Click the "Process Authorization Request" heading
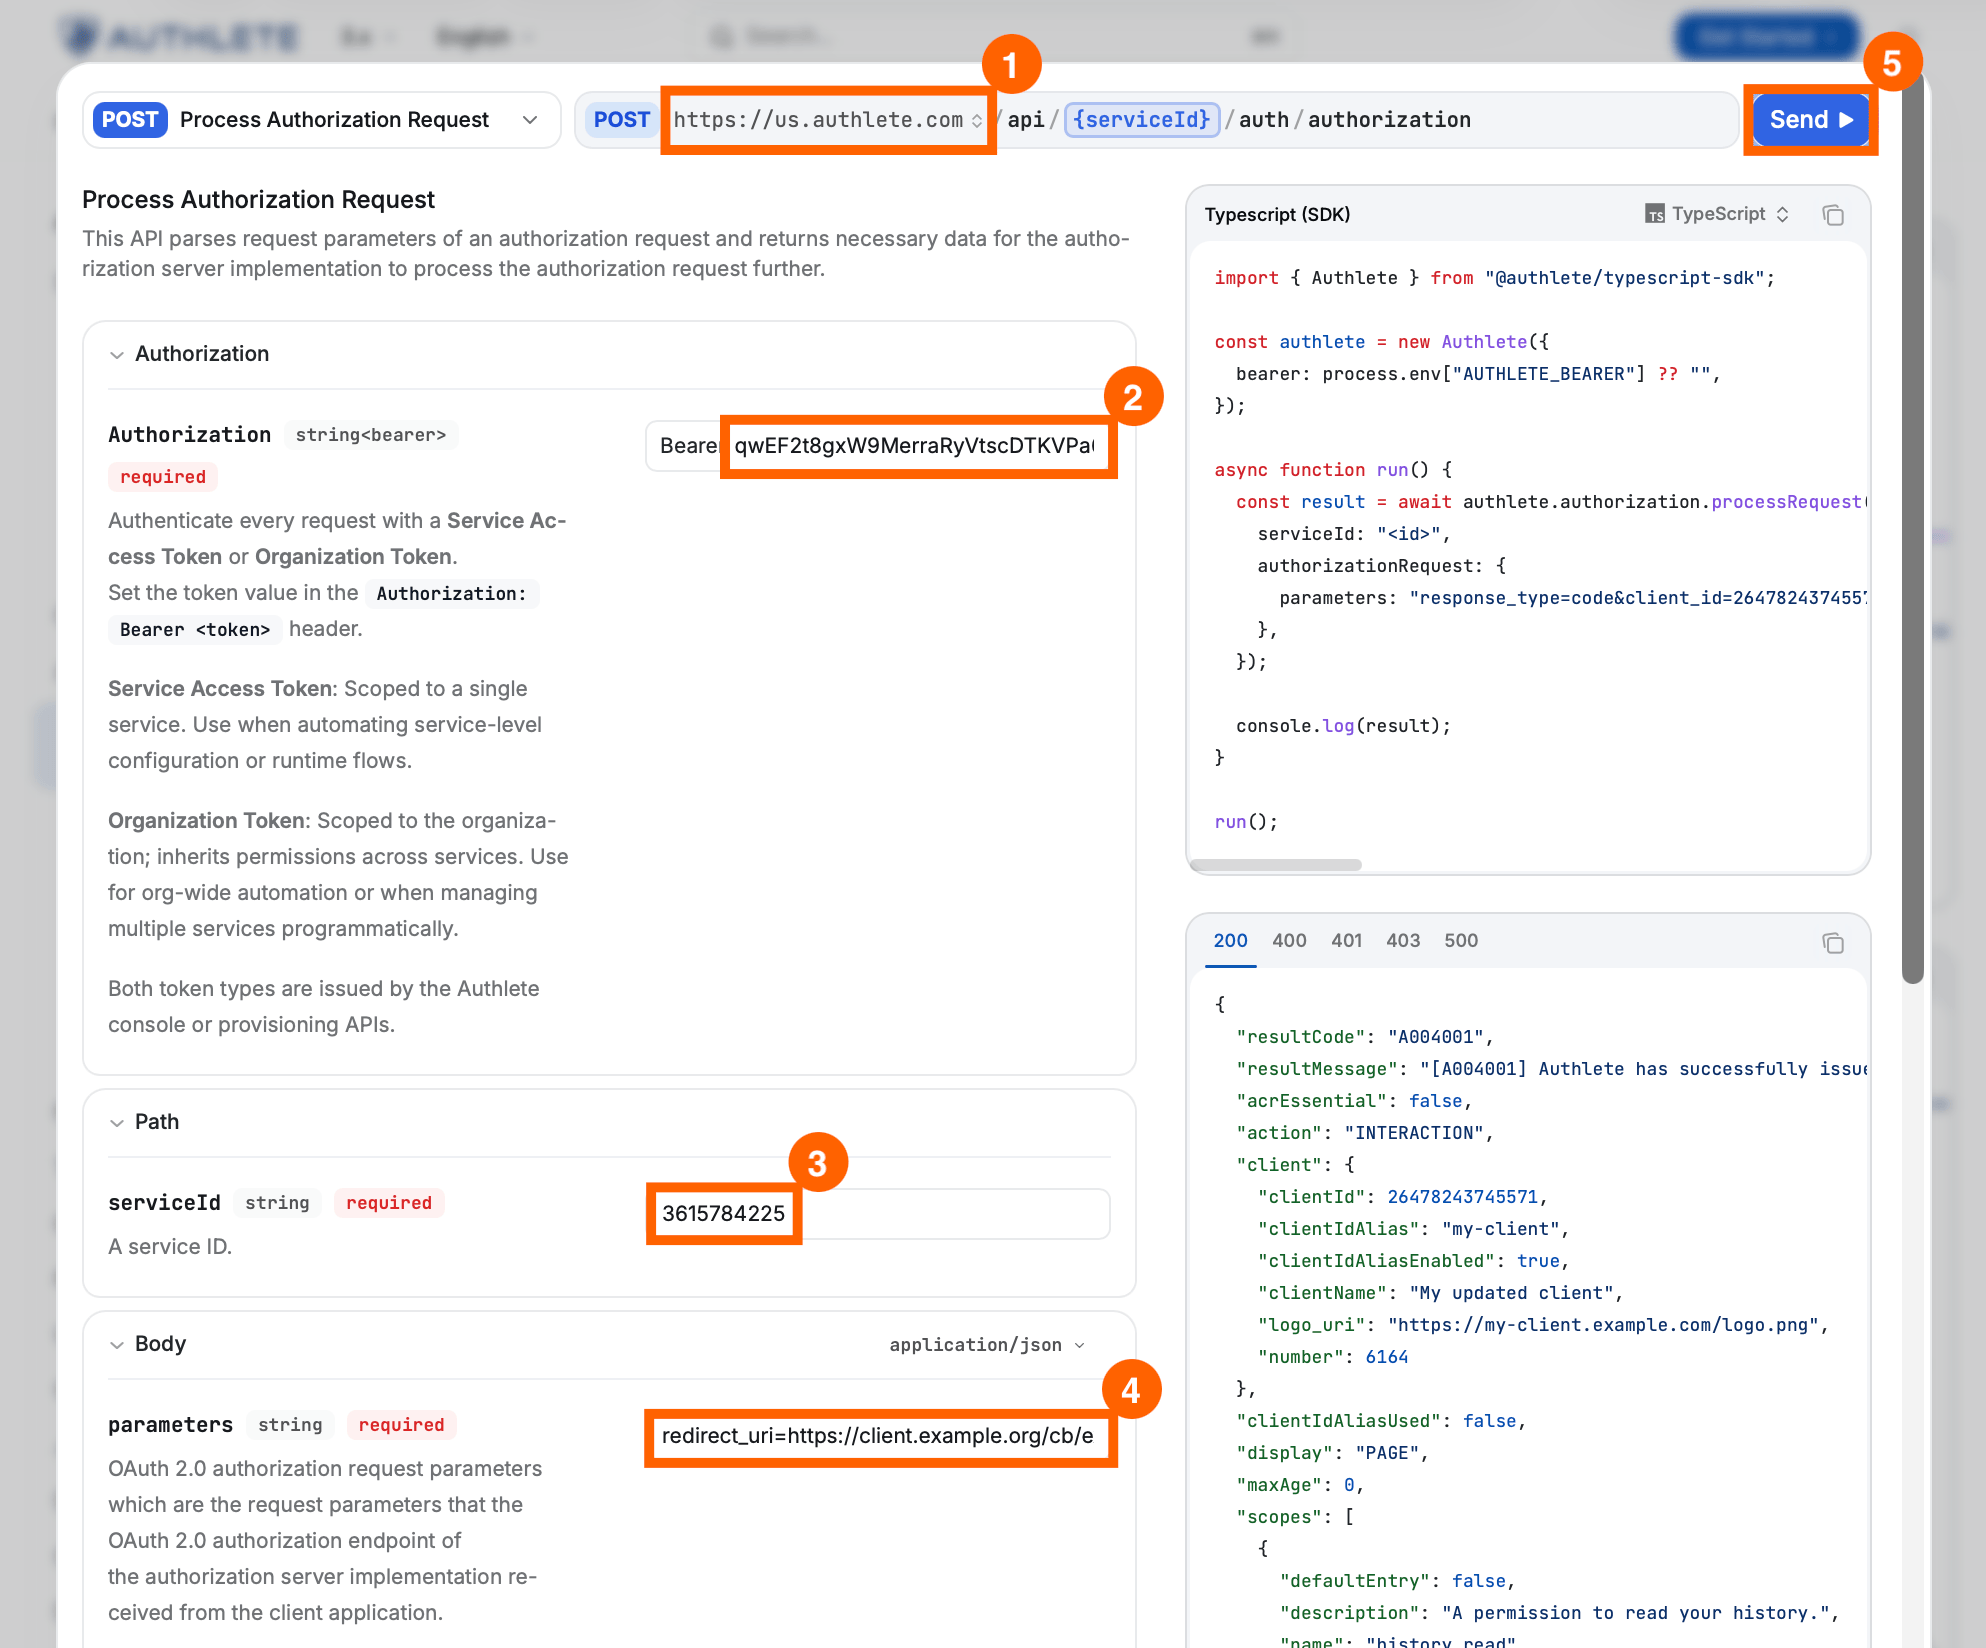The image size is (1986, 1648). pos(258,200)
